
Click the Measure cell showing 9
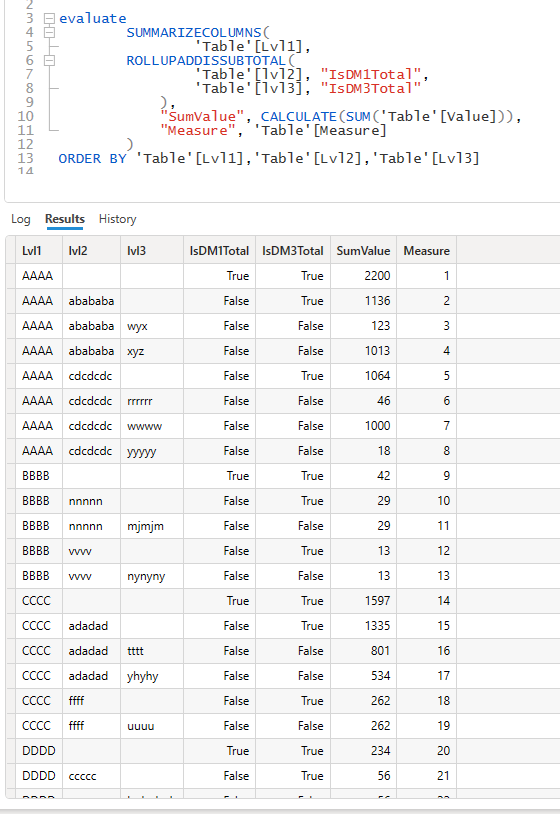427,476
